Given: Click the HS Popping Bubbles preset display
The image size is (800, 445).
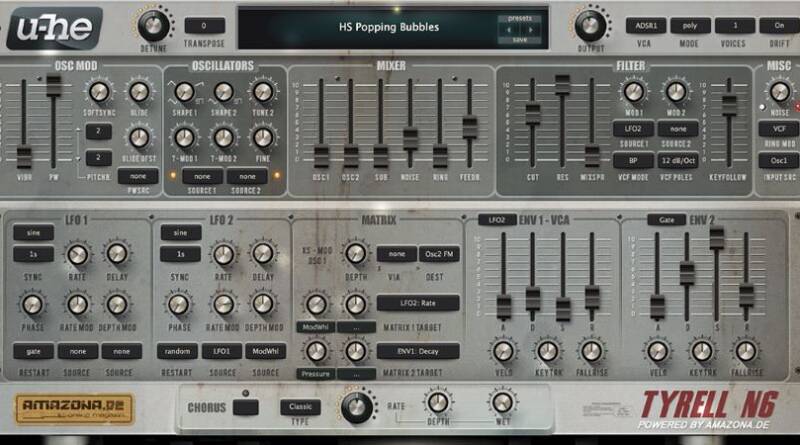Looking at the screenshot, I should pos(389,27).
